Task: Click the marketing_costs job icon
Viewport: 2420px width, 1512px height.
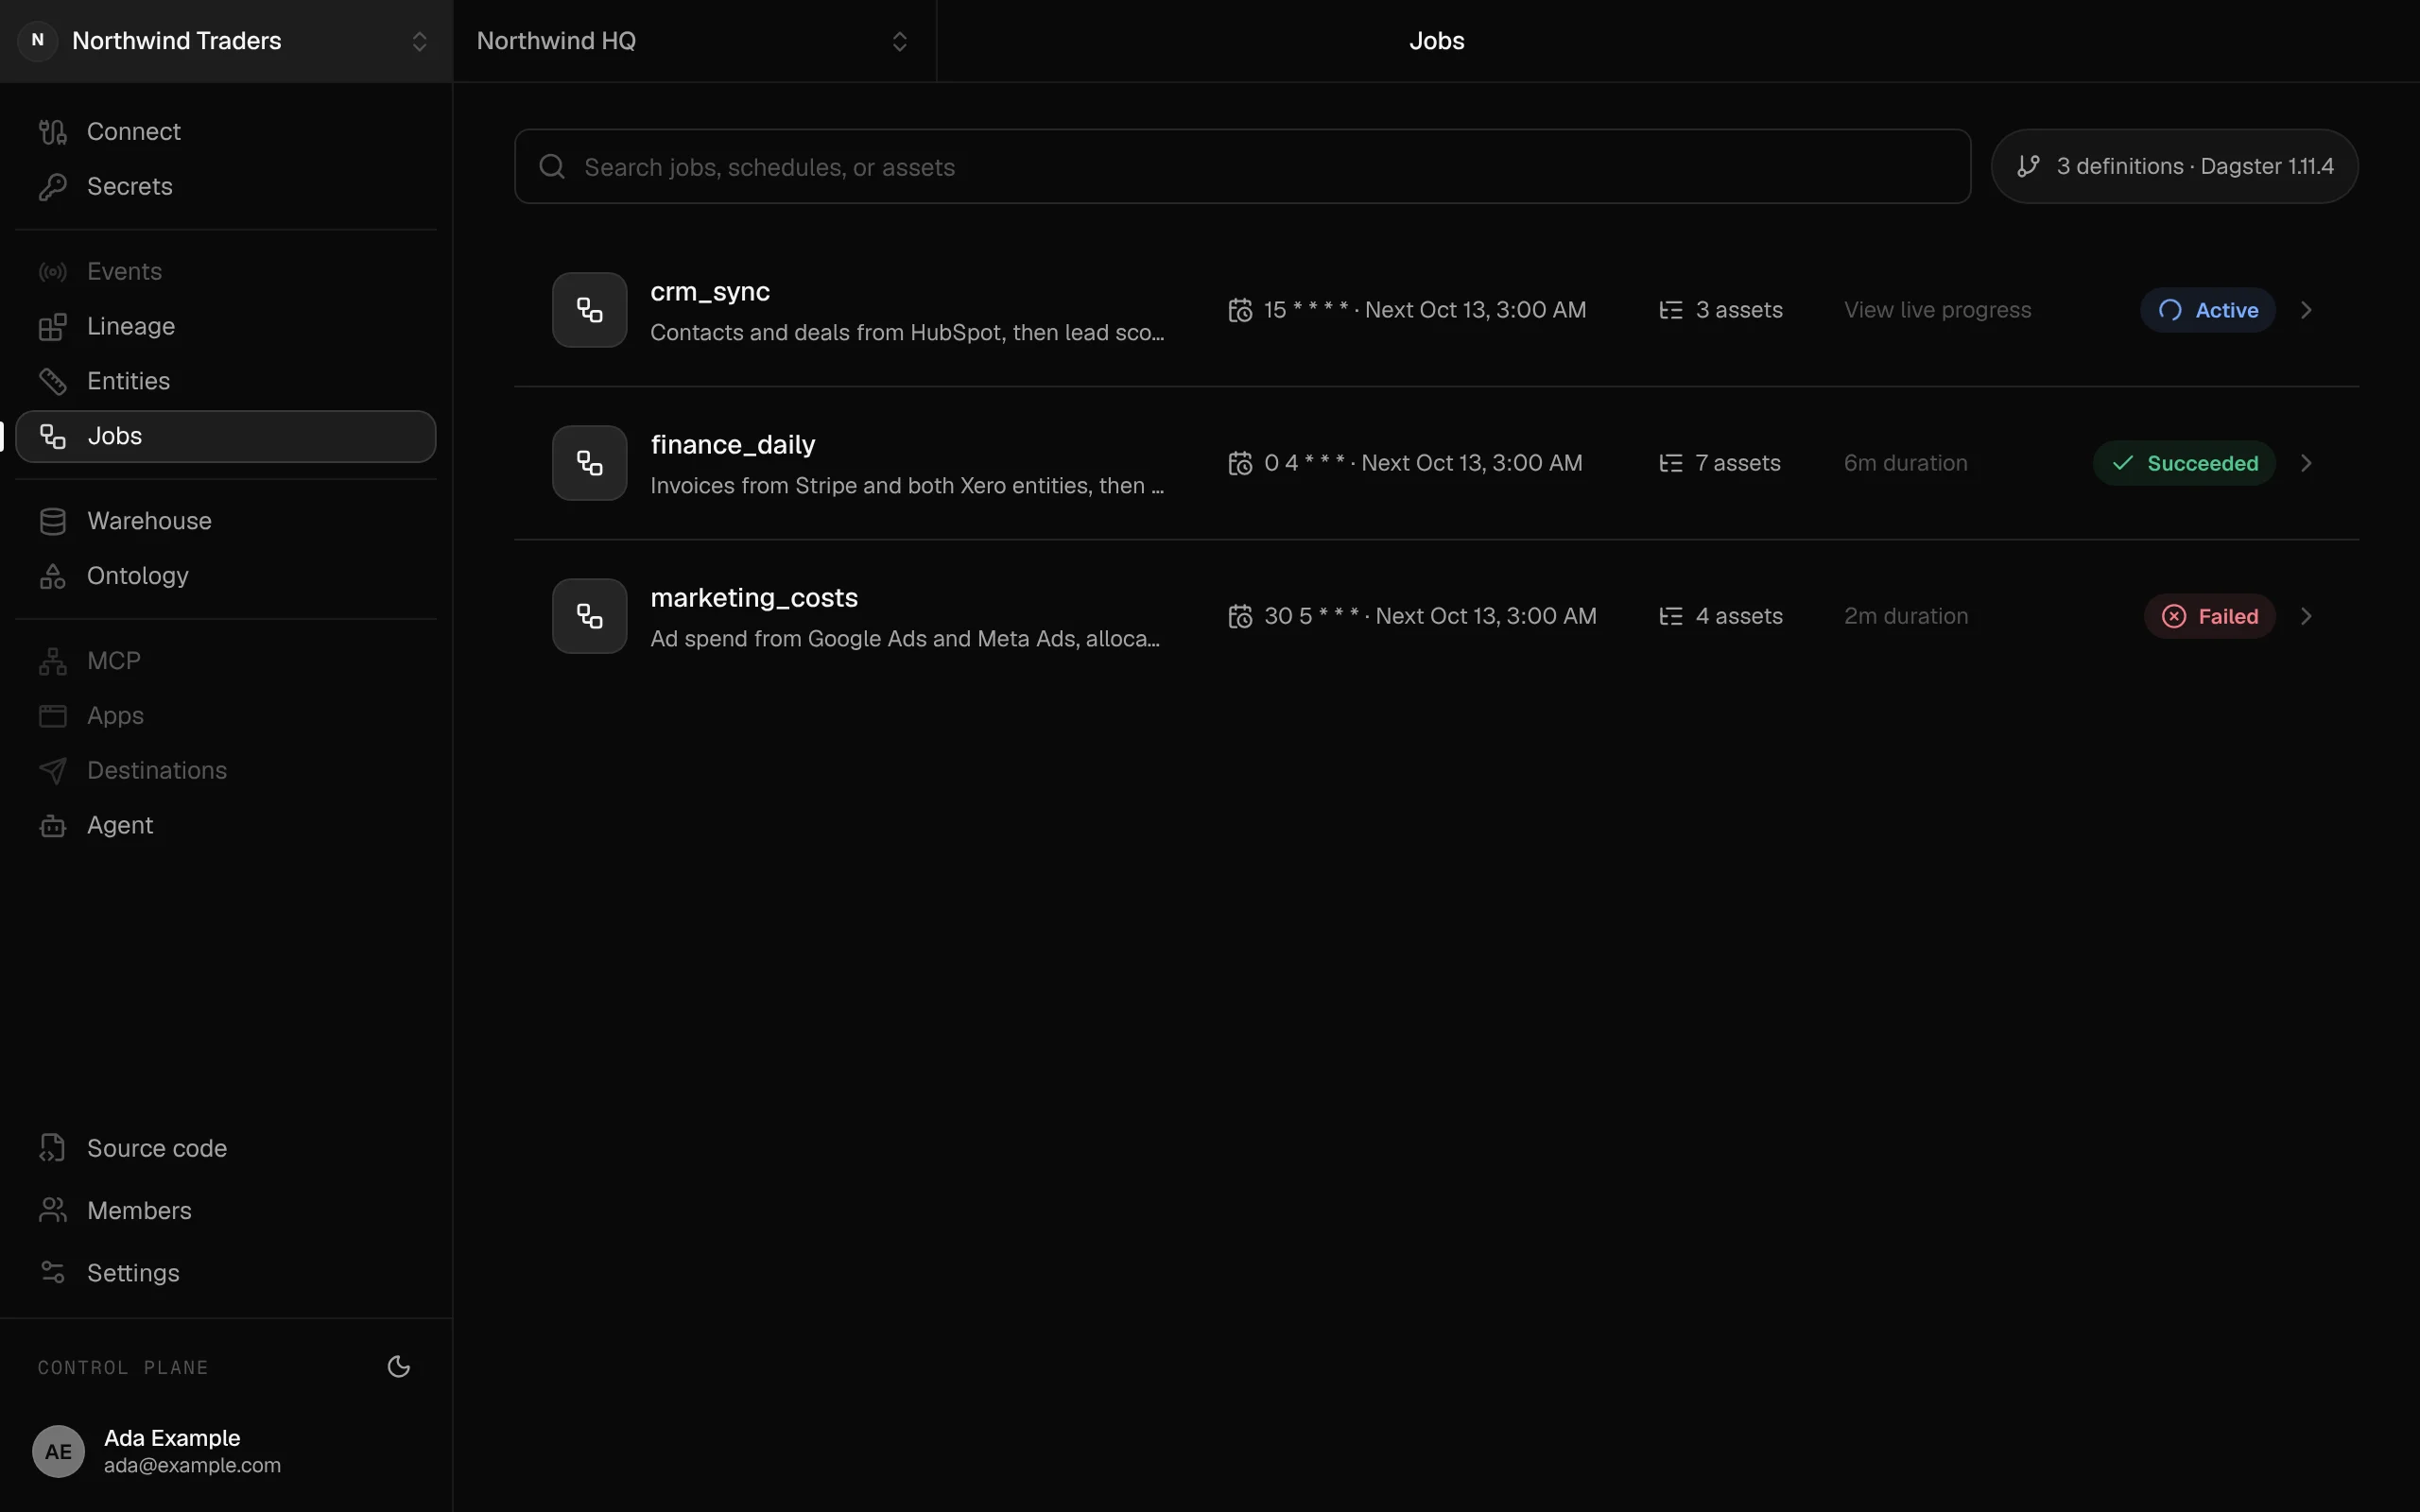Action: (x=590, y=617)
